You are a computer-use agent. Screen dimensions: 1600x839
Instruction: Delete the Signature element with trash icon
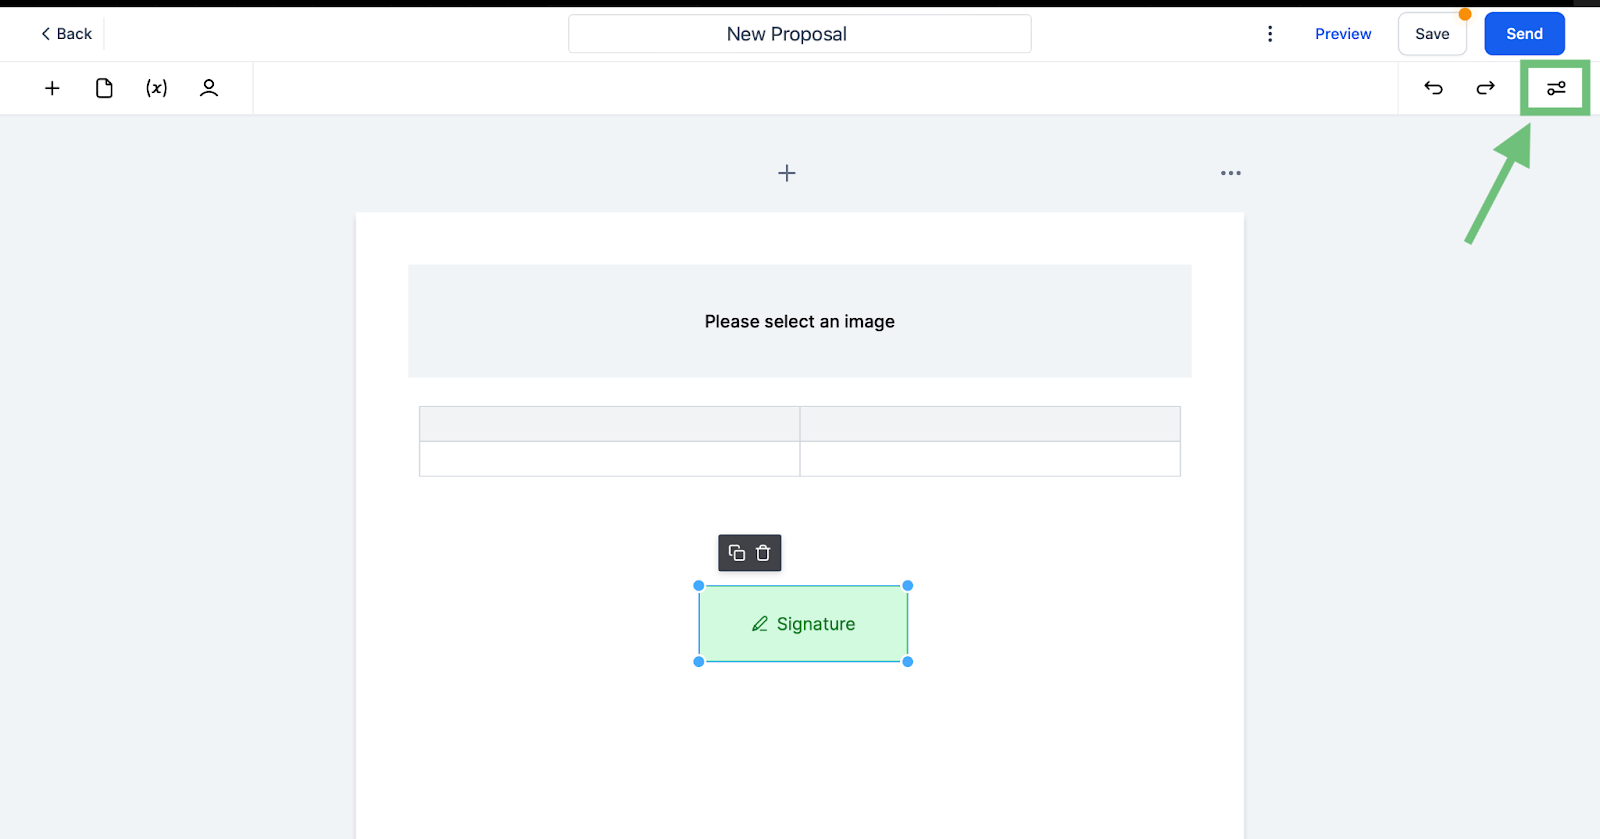763,553
